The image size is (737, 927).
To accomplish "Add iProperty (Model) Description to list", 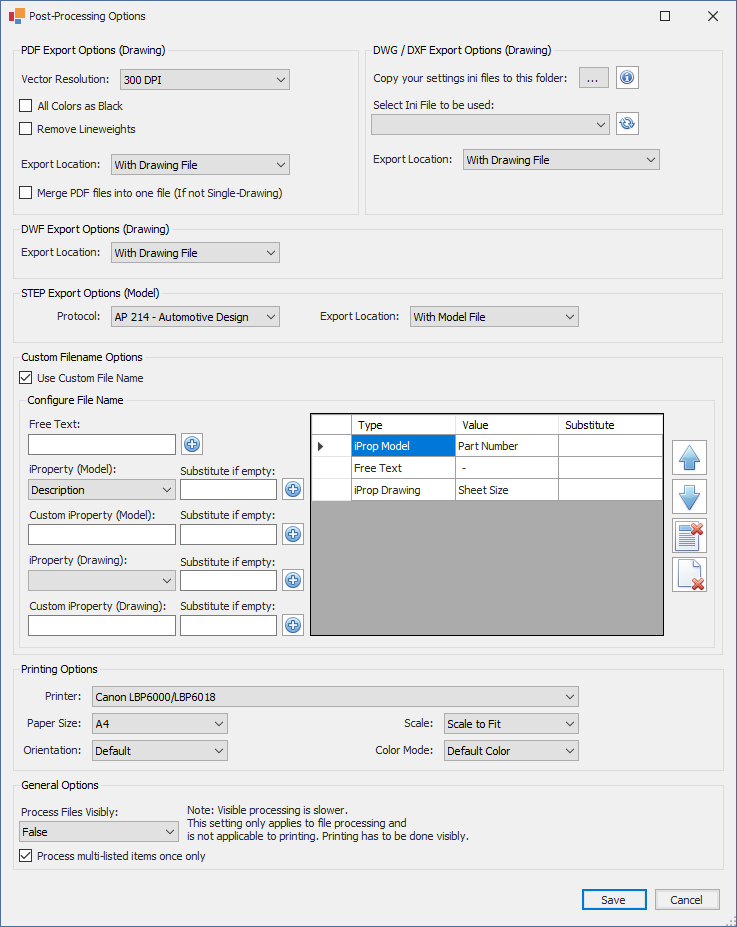I will [293, 490].
